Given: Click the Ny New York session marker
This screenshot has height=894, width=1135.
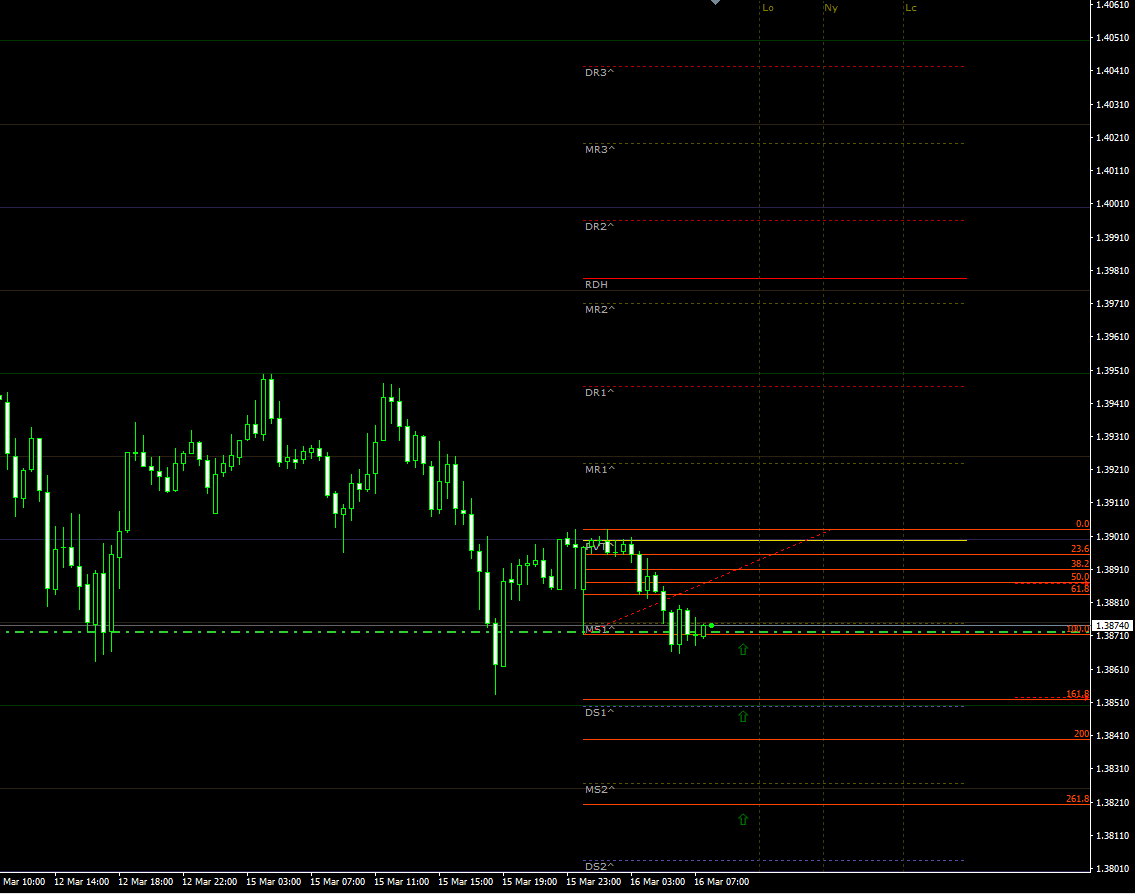Looking at the screenshot, I should [829, 8].
